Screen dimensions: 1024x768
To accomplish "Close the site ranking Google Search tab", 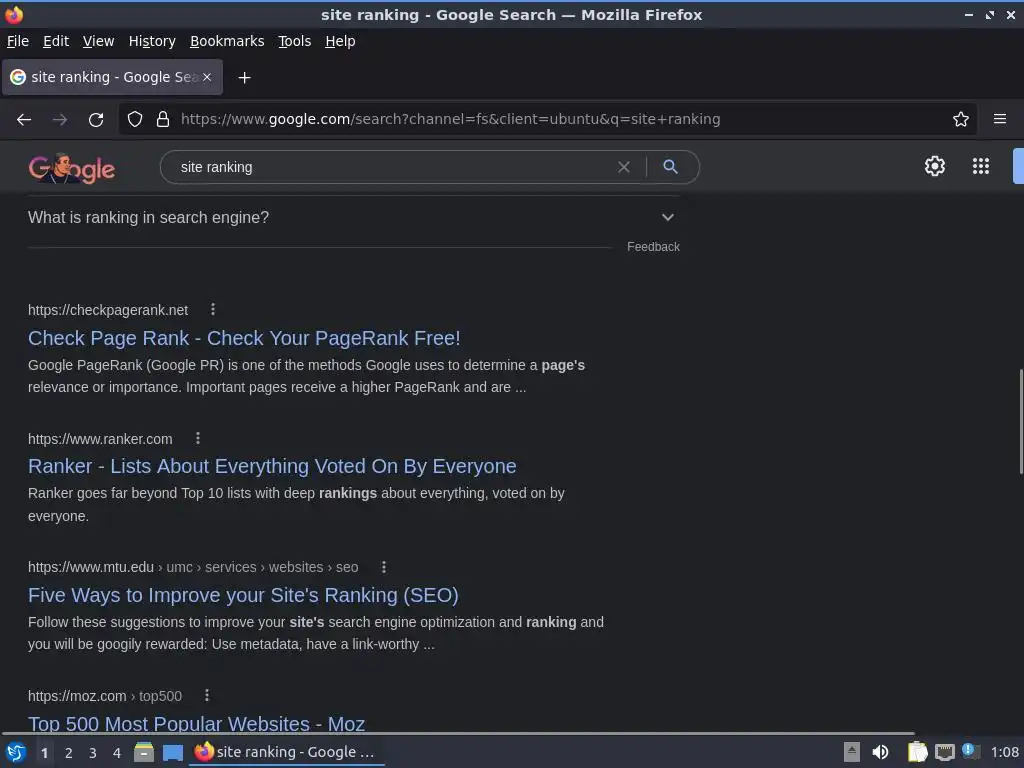I will (207, 77).
